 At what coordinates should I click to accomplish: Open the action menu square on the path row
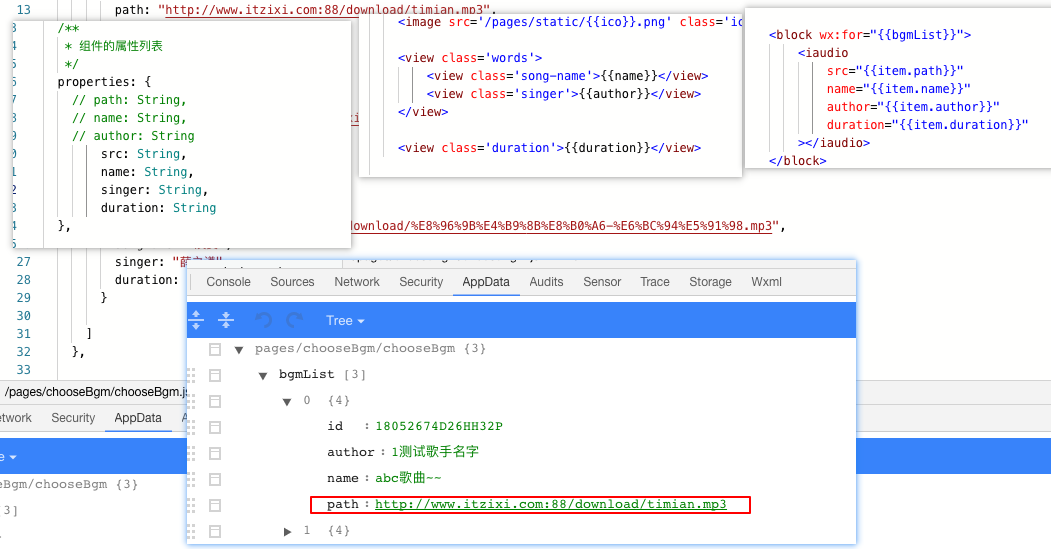214,505
